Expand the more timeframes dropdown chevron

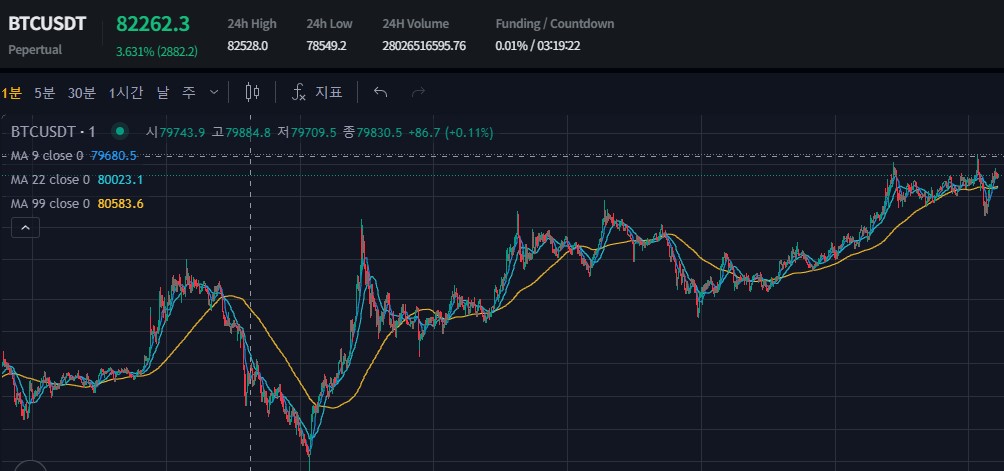[x=214, y=93]
